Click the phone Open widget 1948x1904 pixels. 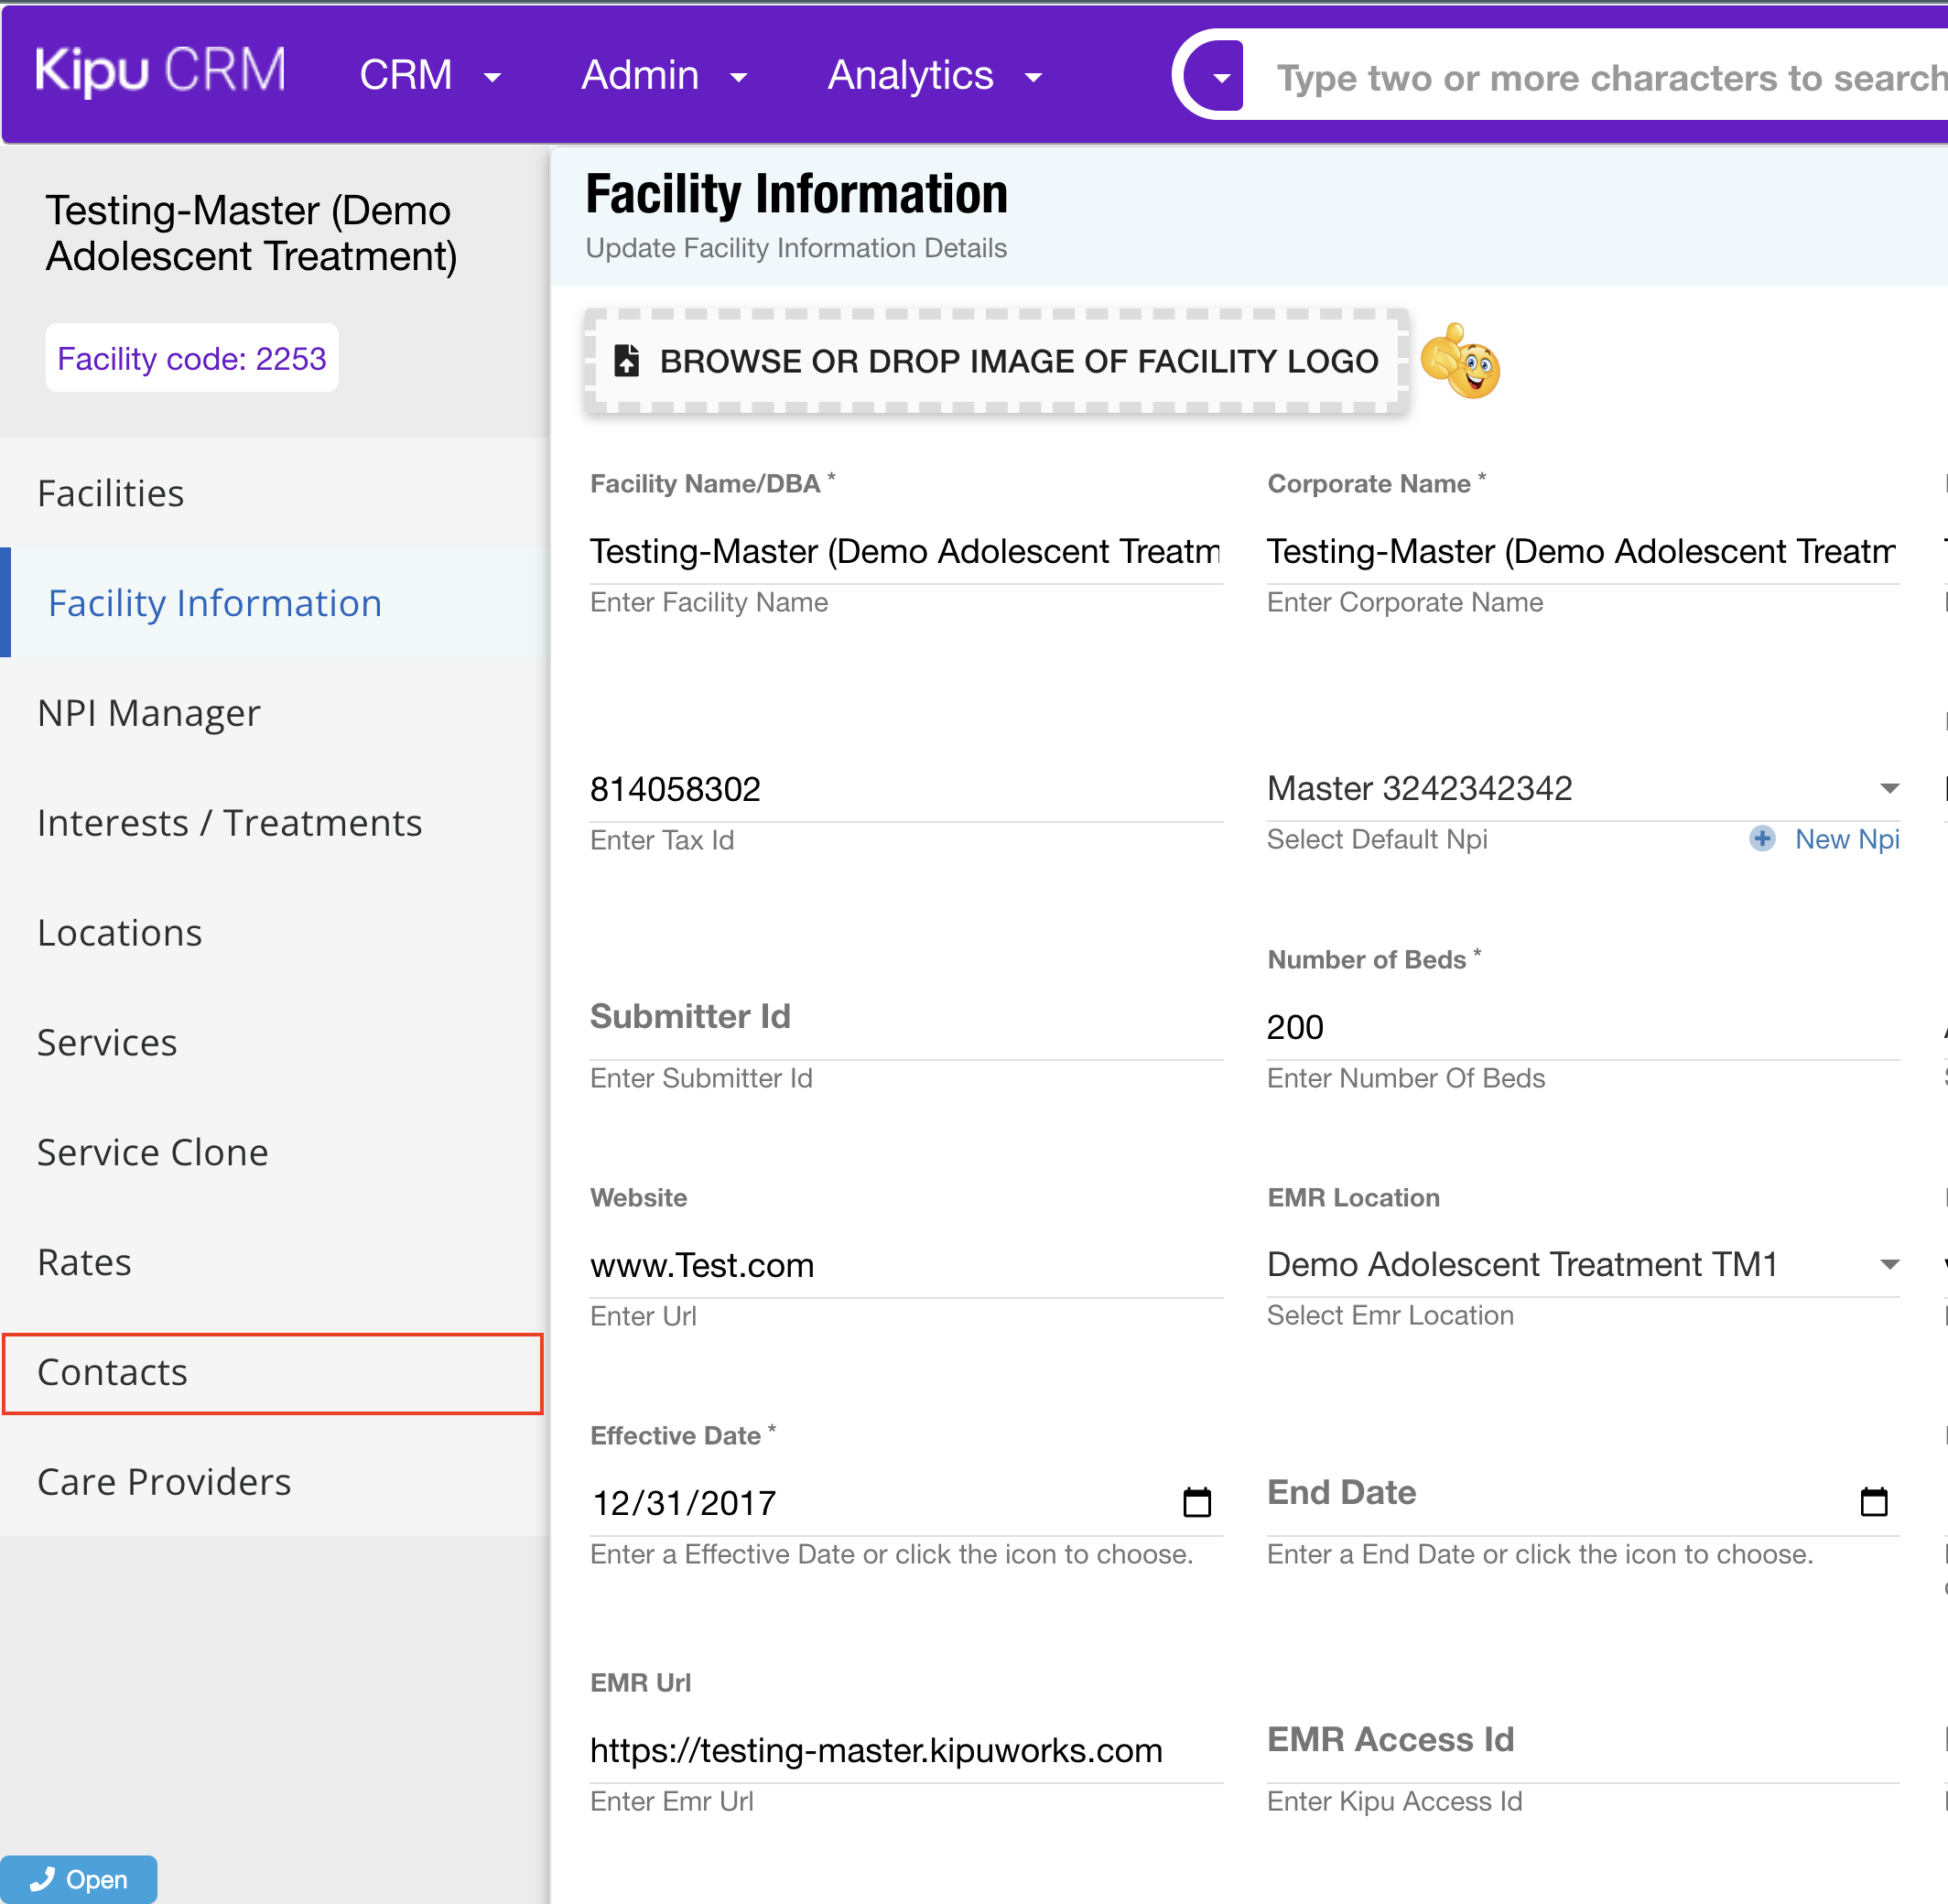(79, 1880)
